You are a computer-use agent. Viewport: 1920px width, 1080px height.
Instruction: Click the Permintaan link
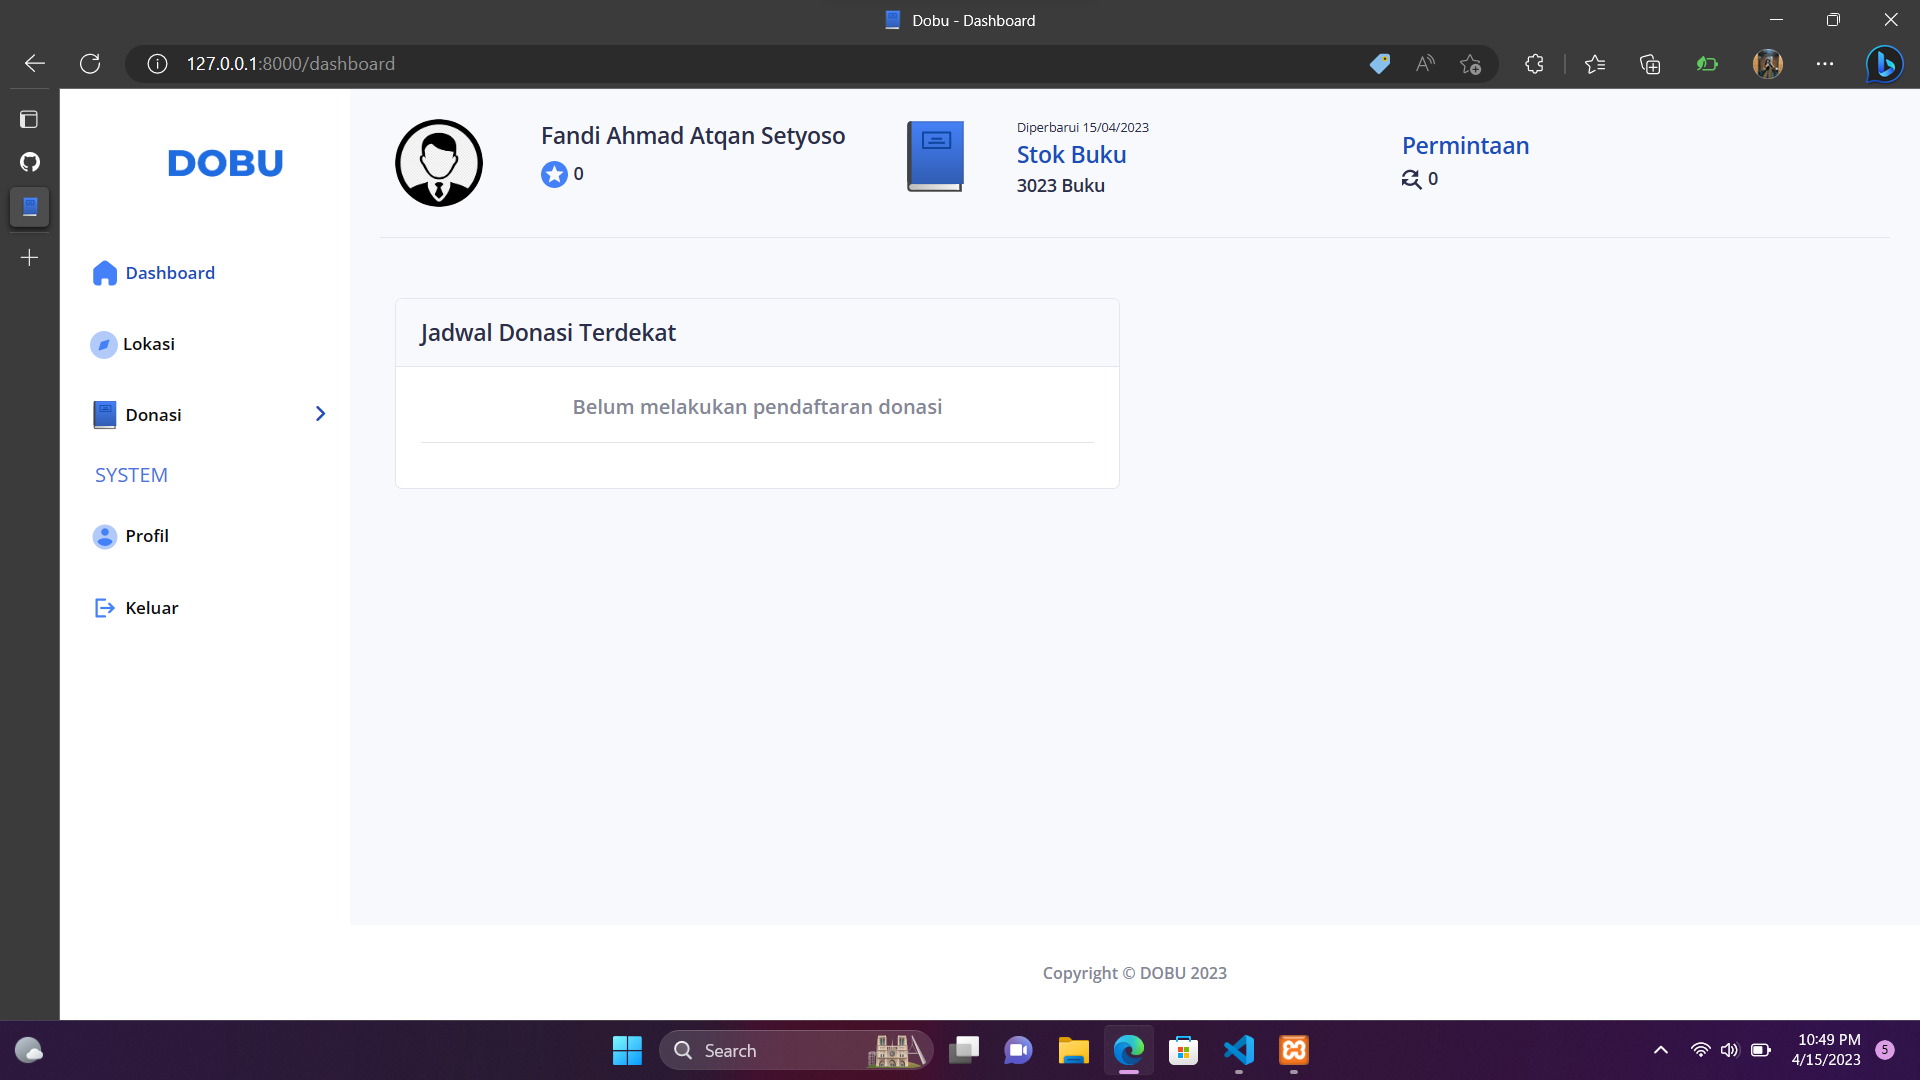pyautogui.click(x=1464, y=145)
